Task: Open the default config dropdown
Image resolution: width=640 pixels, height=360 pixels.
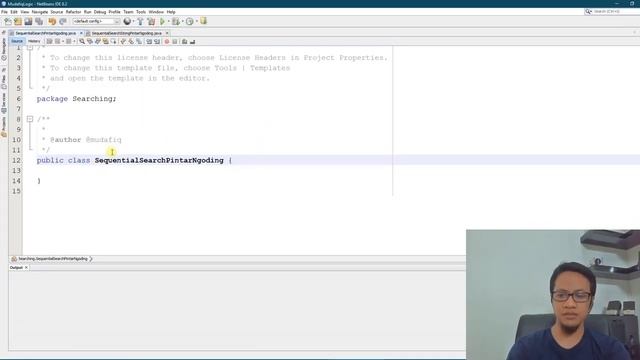Action: pos(96,21)
